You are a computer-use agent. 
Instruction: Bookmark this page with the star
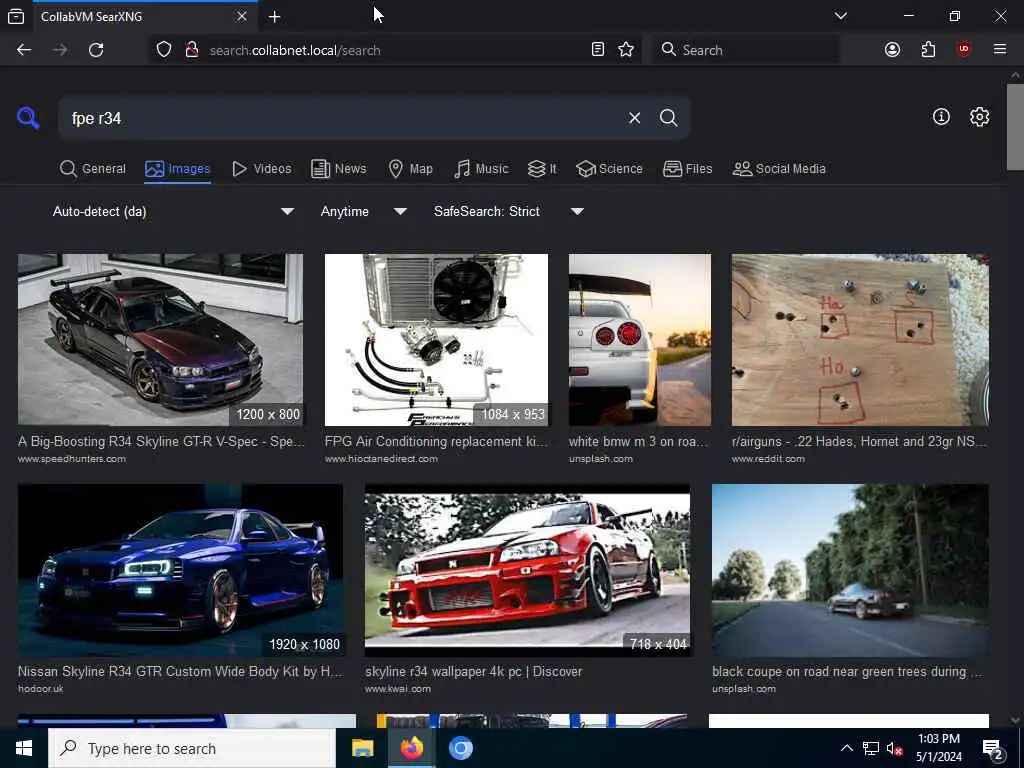(626, 50)
